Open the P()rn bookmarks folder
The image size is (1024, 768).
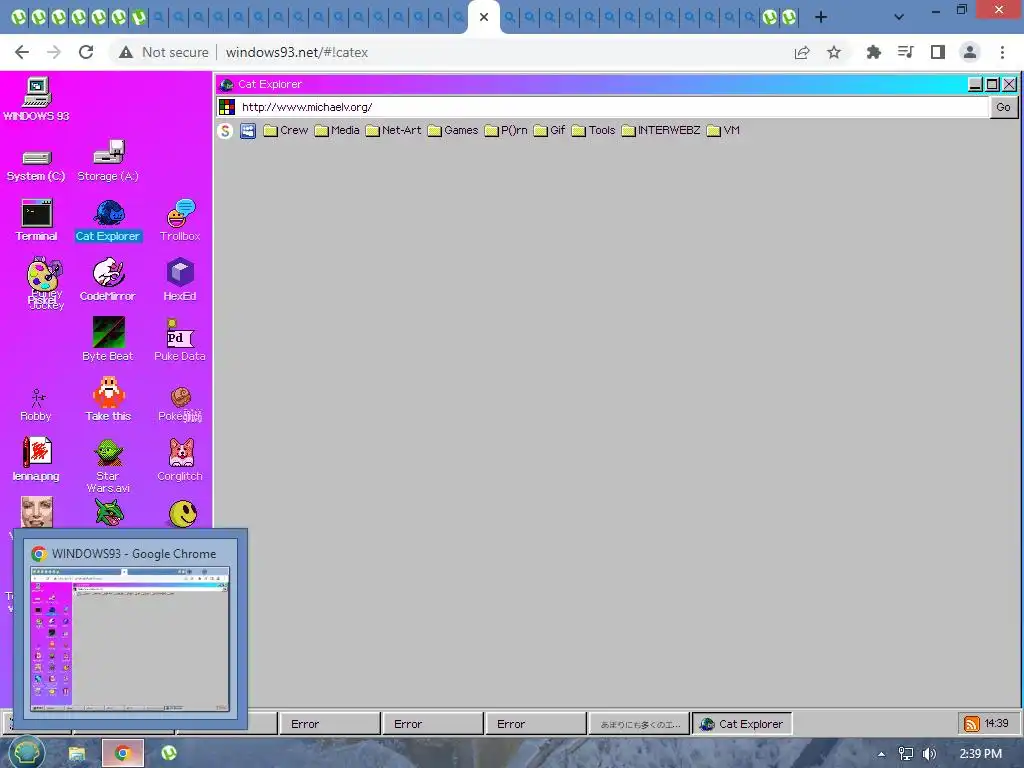coord(505,131)
